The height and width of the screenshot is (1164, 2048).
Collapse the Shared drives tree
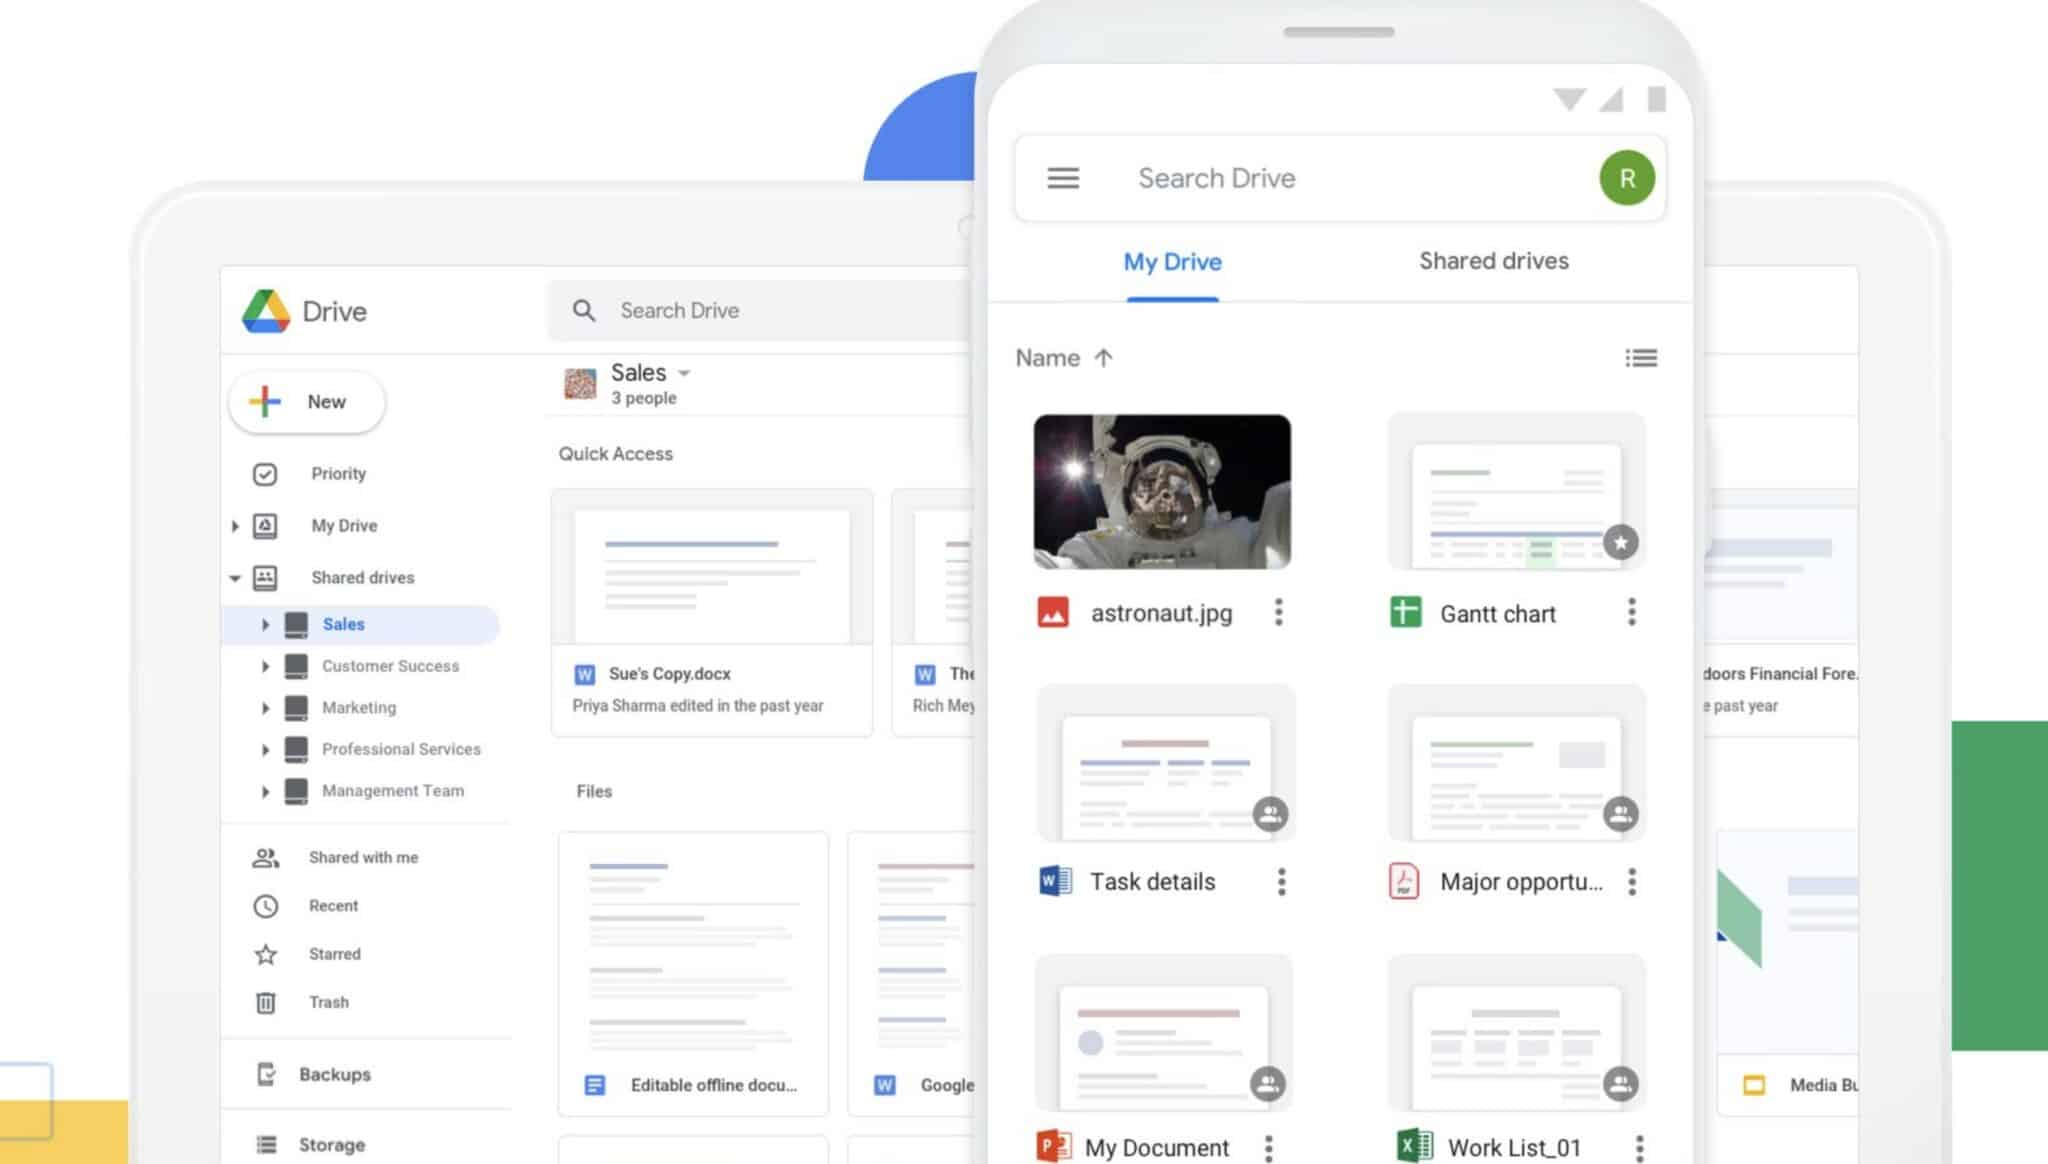(x=235, y=578)
